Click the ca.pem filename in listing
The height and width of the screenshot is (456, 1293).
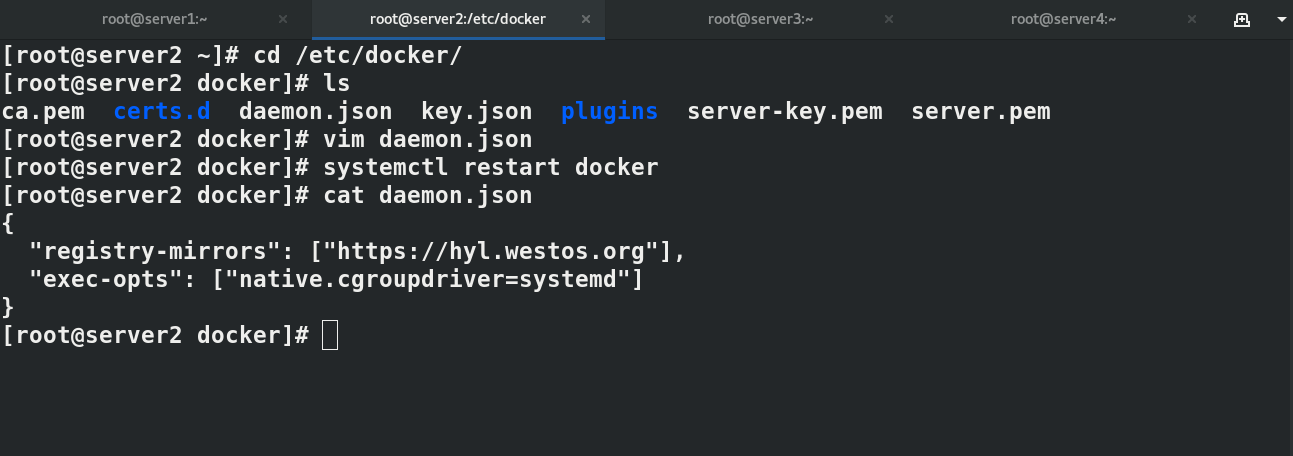coord(43,112)
